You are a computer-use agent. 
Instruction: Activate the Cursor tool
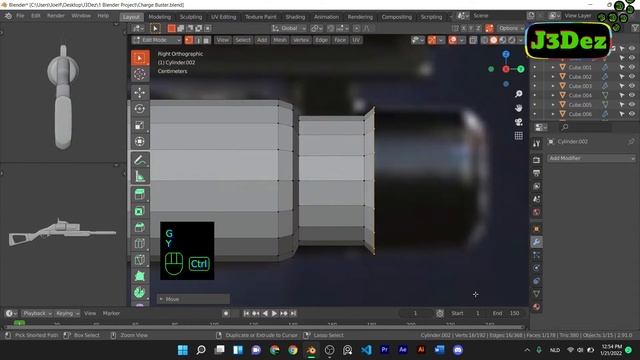point(140,74)
